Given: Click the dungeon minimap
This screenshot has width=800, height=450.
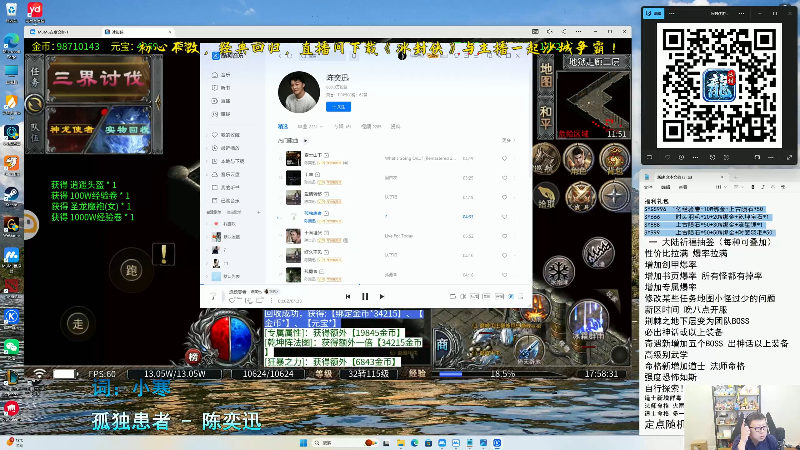Looking at the screenshot, I should tap(593, 104).
